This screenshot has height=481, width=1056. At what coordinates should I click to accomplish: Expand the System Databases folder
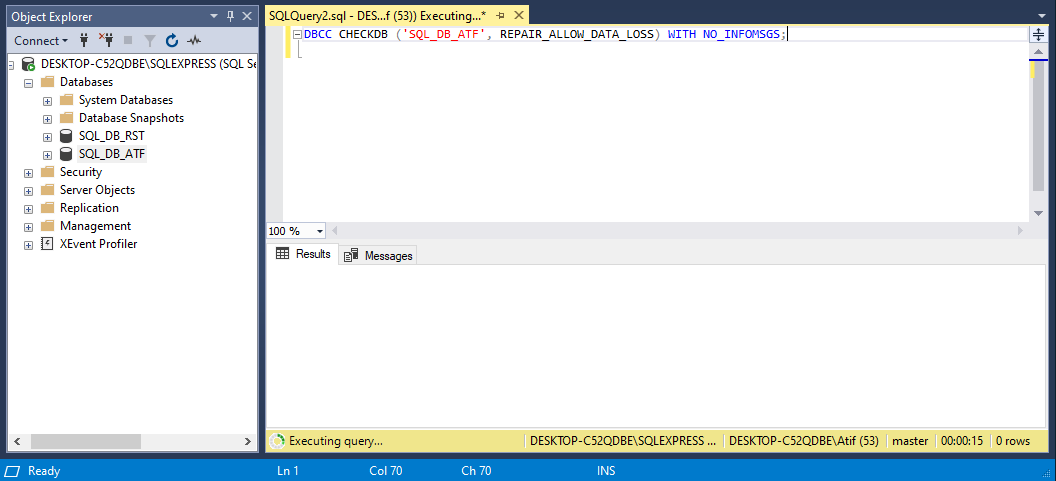pos(47,100)
